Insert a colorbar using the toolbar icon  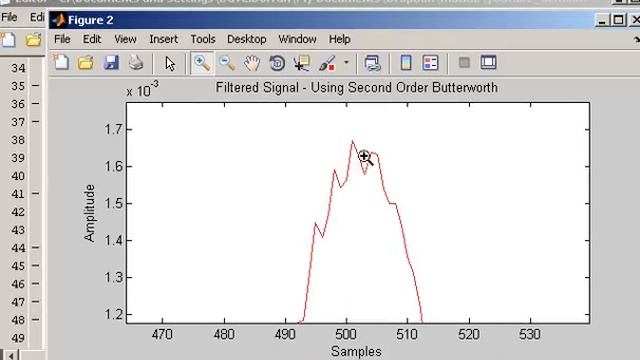[x=406, y=63]
